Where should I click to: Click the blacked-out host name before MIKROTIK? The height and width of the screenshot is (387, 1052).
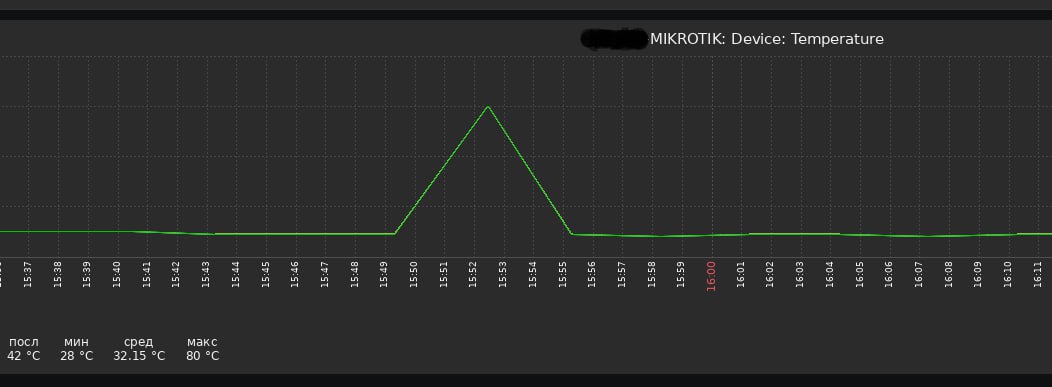[x=615, y=38]
